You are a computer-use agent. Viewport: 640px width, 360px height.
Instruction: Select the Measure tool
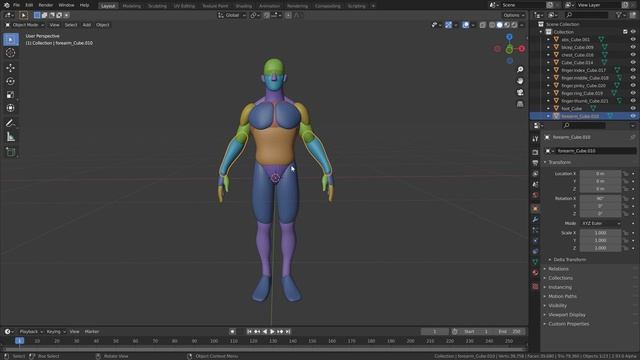coord(11,137)
